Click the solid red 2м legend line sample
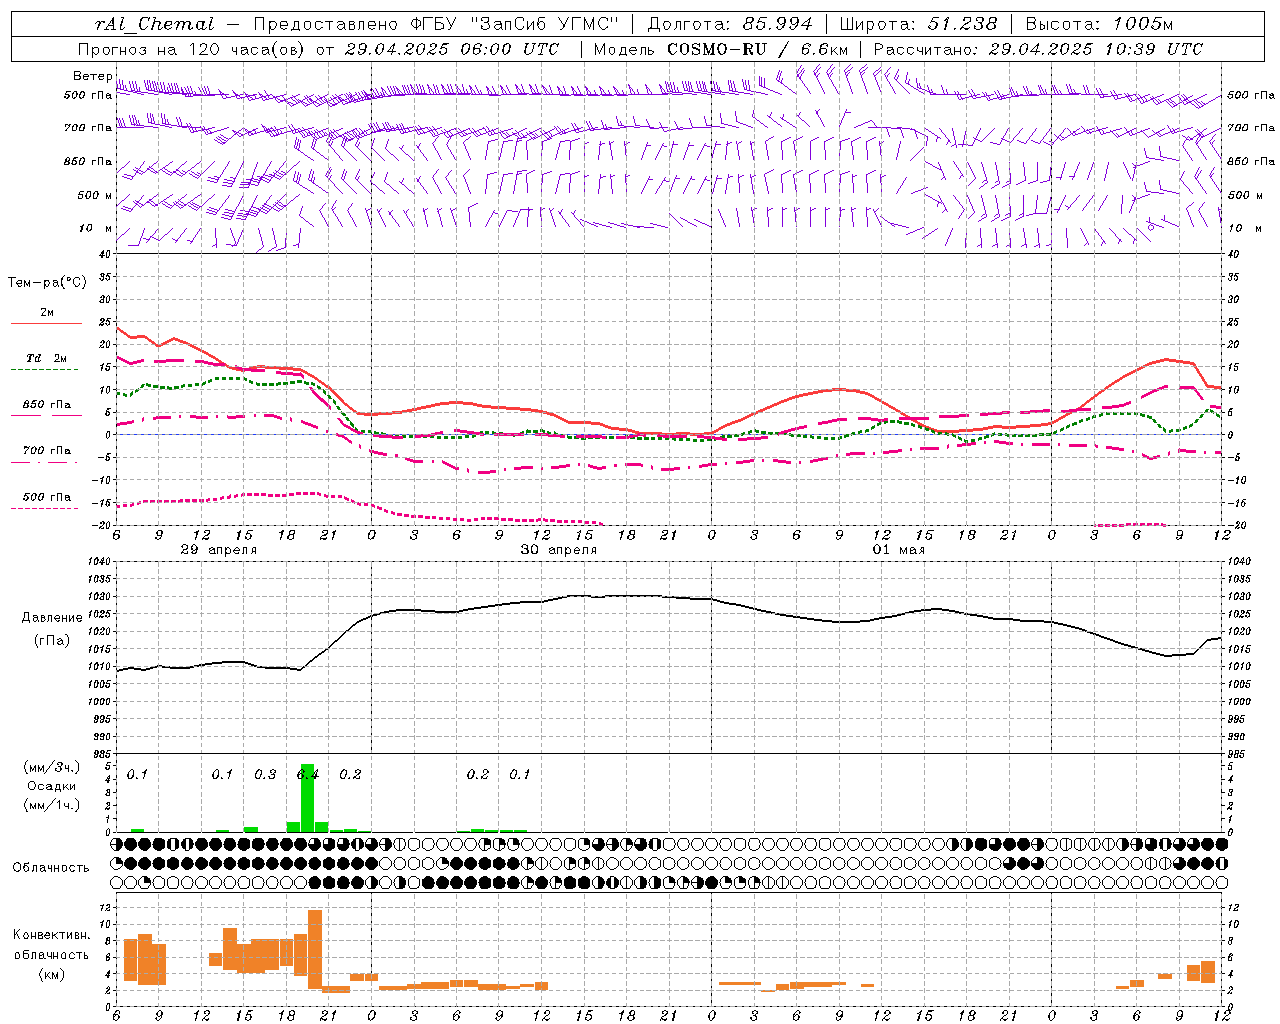The image size is (1280, 1024). (x=46, y=323)
